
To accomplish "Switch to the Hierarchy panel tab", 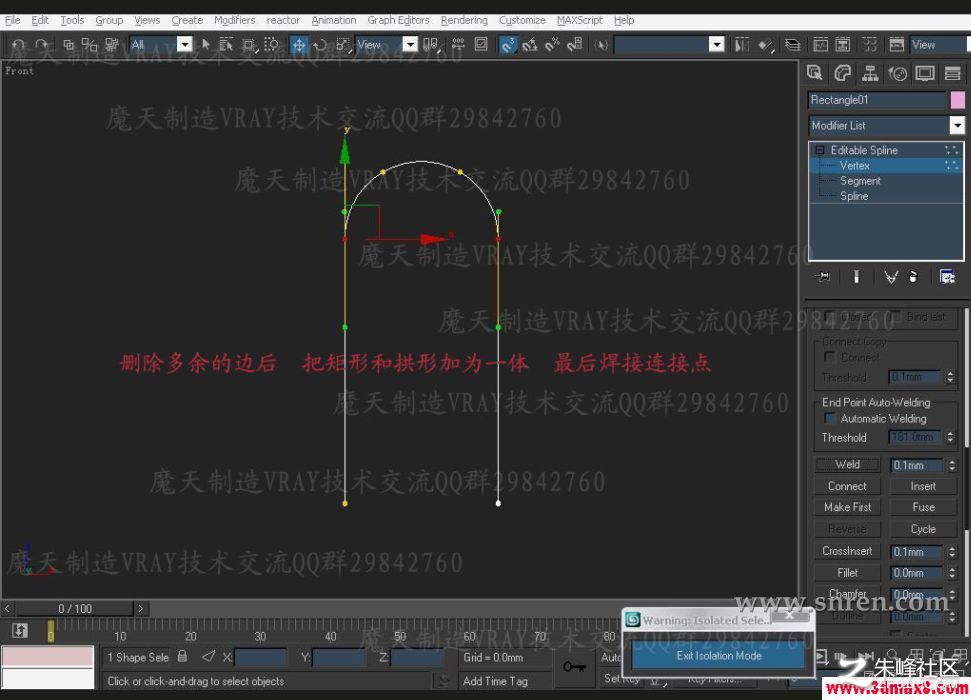I will (870, 74).
